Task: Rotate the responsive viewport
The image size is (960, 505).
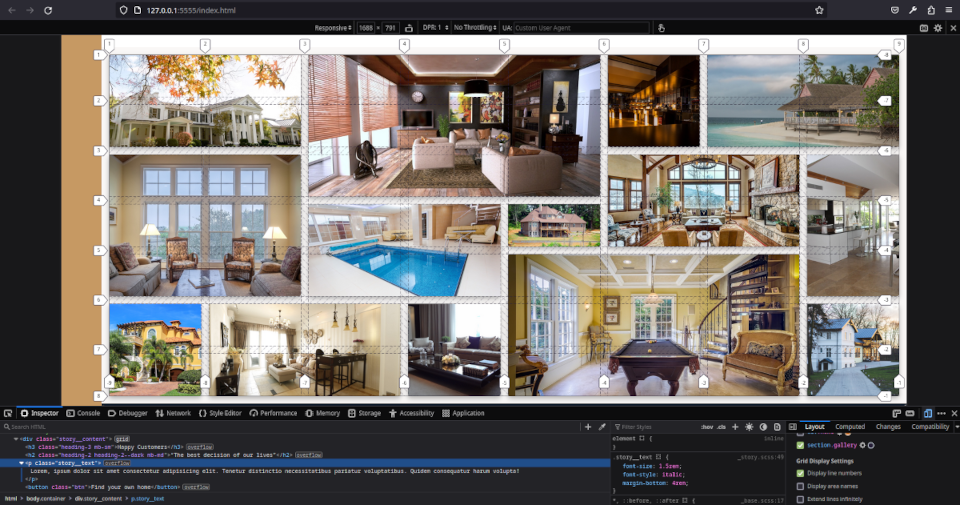Action: coord(409,28)
